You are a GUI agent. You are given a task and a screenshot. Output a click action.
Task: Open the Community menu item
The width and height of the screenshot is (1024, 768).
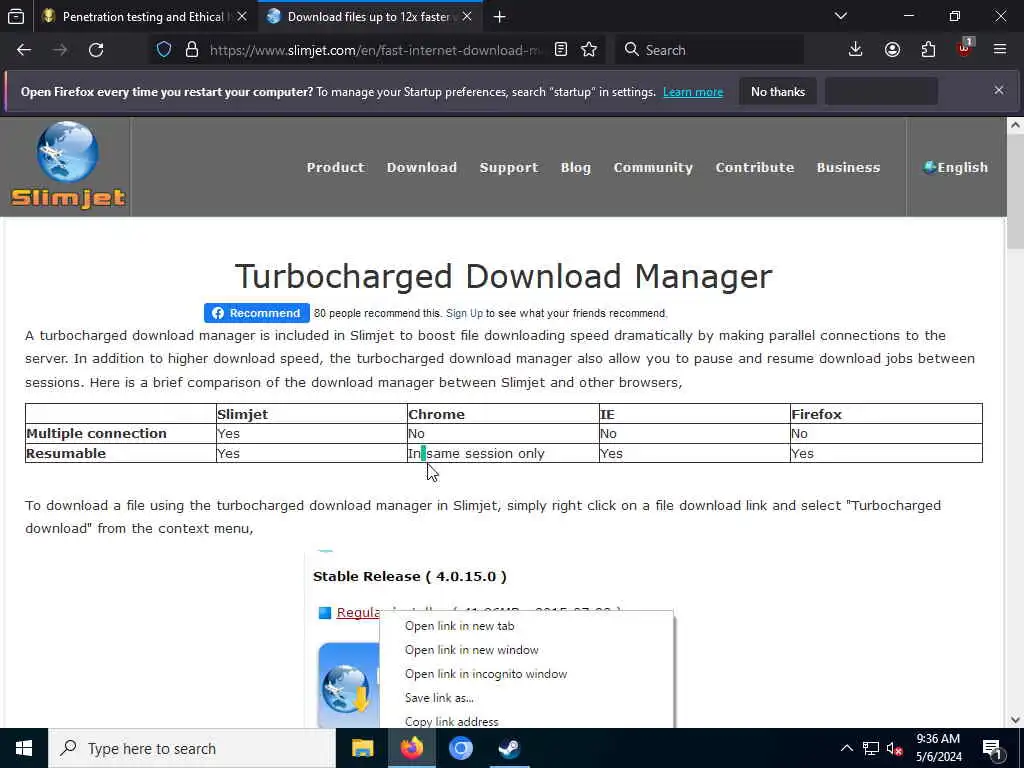653,167
